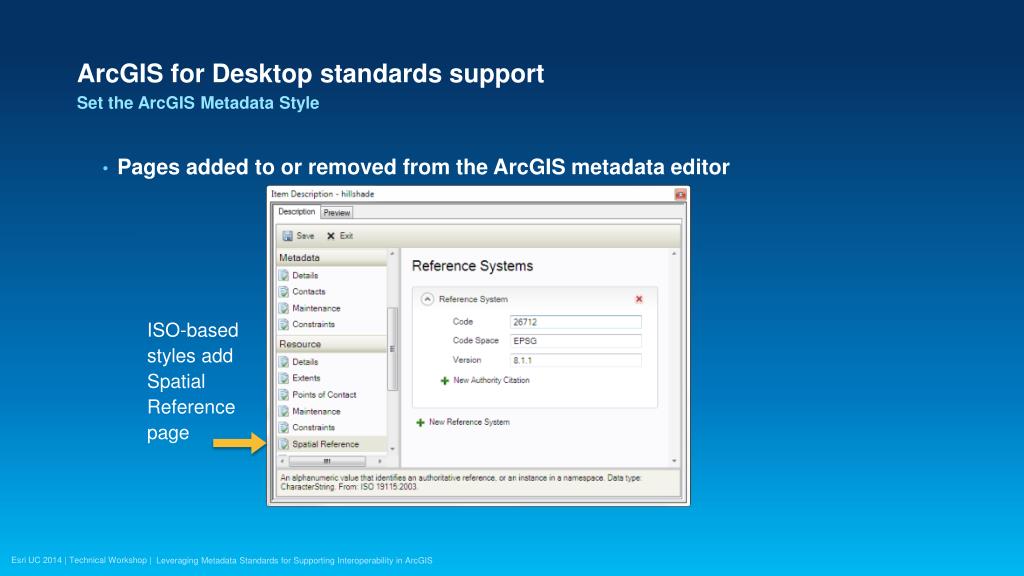The image size is (1024, 576).
Task: Click the page list vertical scrollbar thumb
Action: click(x=392, y=349)
